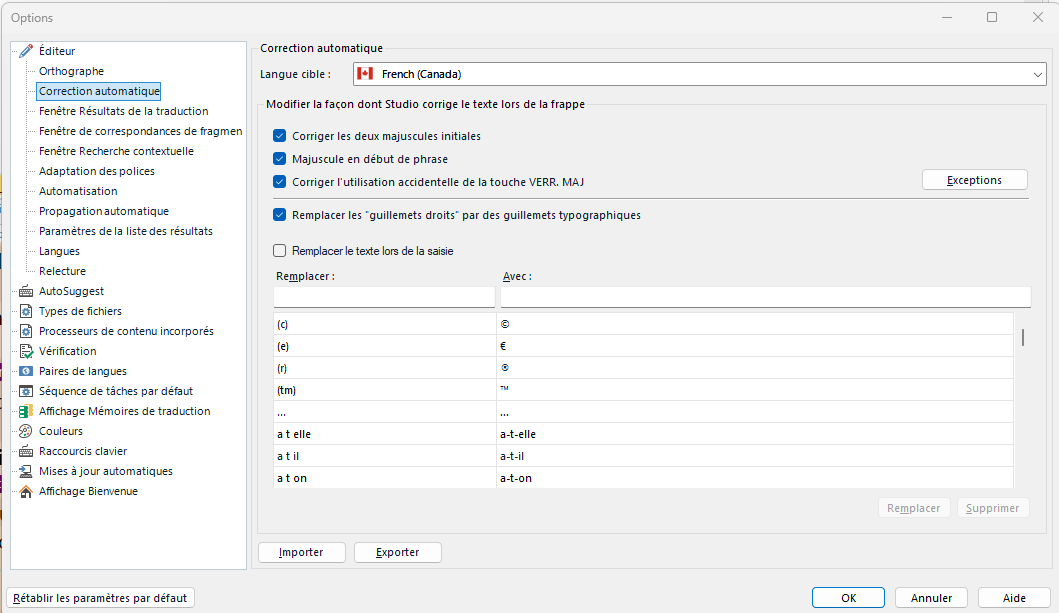The image size is (1059, 613).
Task: Disable Majuscule en début de phrase
Action: pos(282,158)
